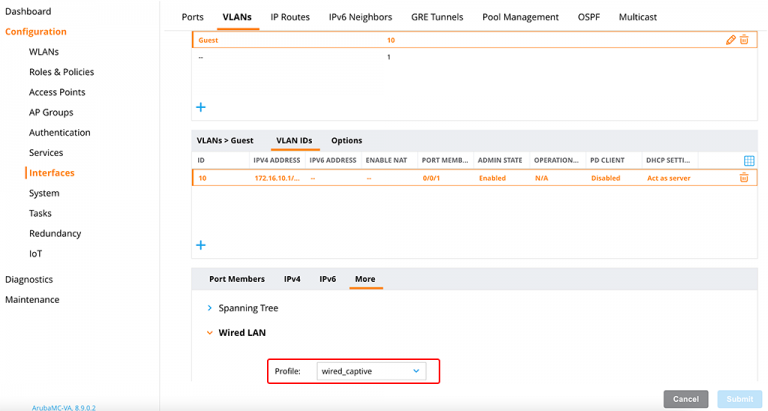The image size is (768, 411).
Task: Go to WLANs configuration
Action: [44, 51]
